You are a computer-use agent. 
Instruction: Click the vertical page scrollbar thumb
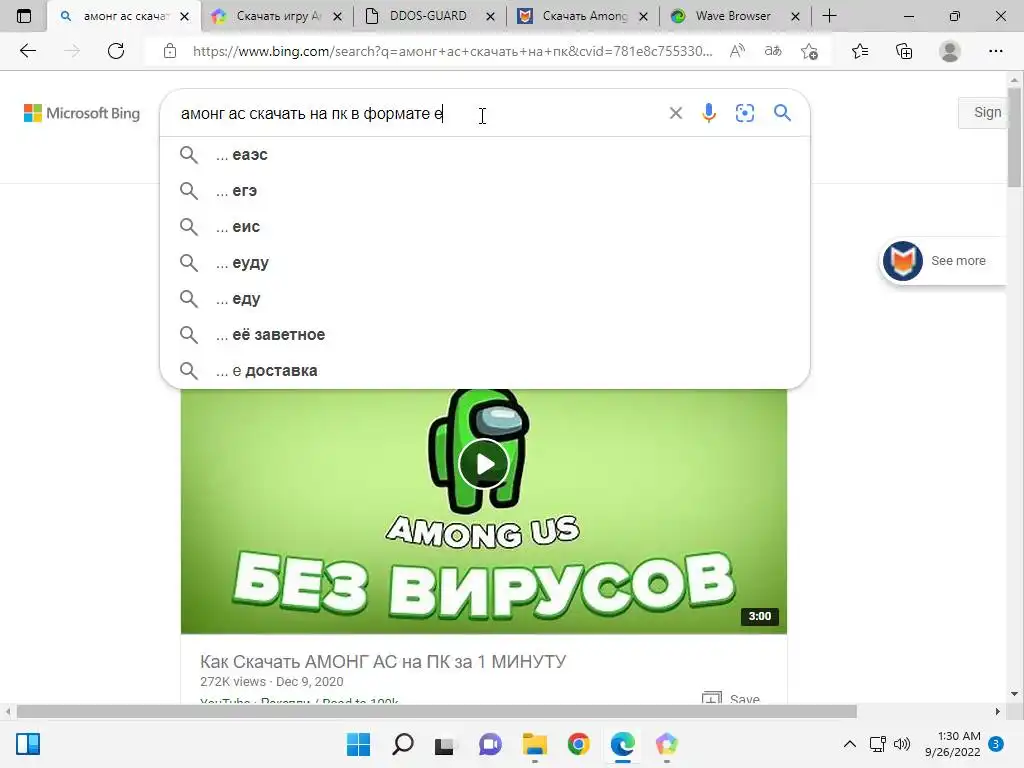(x=1014, y=137)
